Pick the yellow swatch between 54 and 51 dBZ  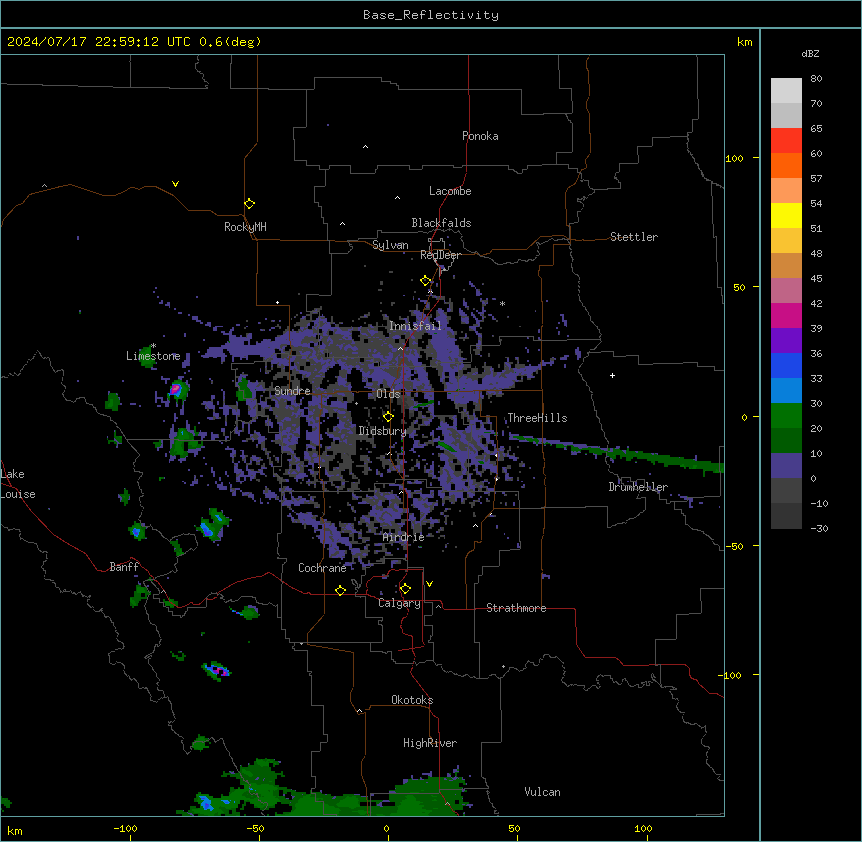[786, 215]
